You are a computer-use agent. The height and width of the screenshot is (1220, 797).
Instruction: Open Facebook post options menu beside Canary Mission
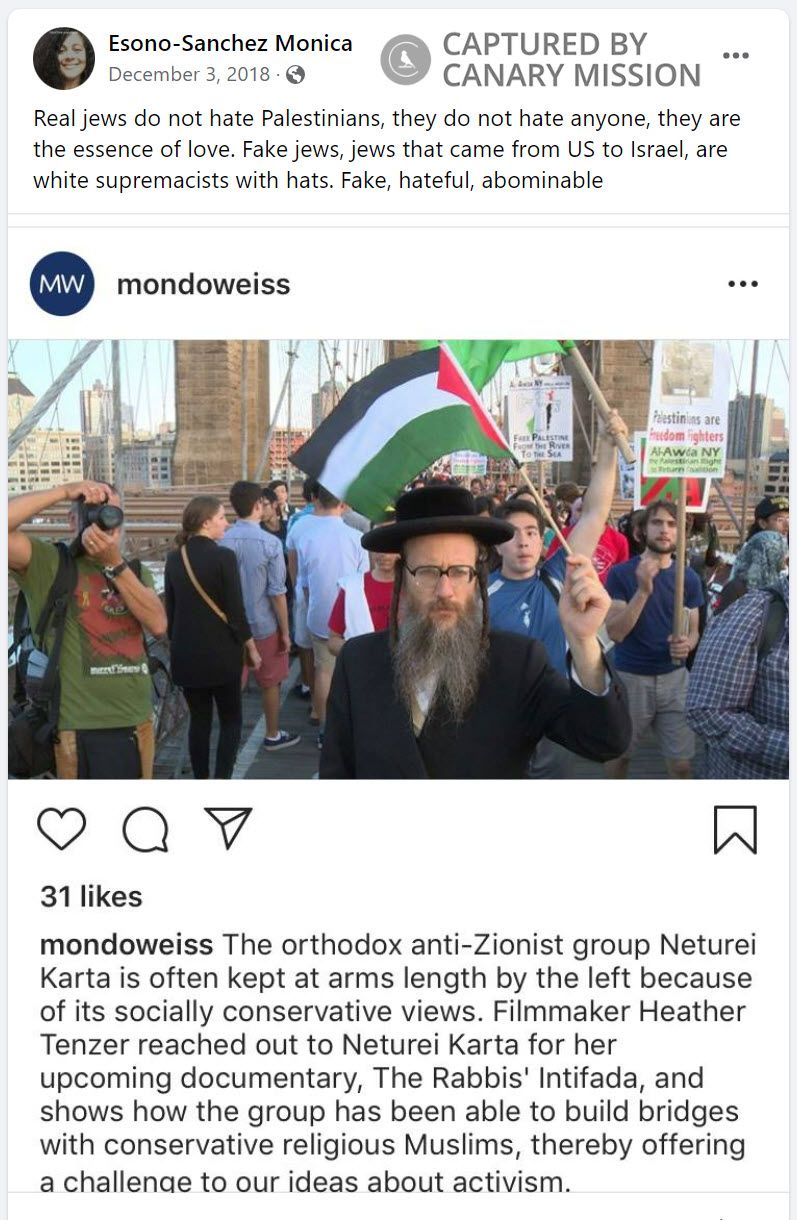pyautogui.click(x=736, y=56)
